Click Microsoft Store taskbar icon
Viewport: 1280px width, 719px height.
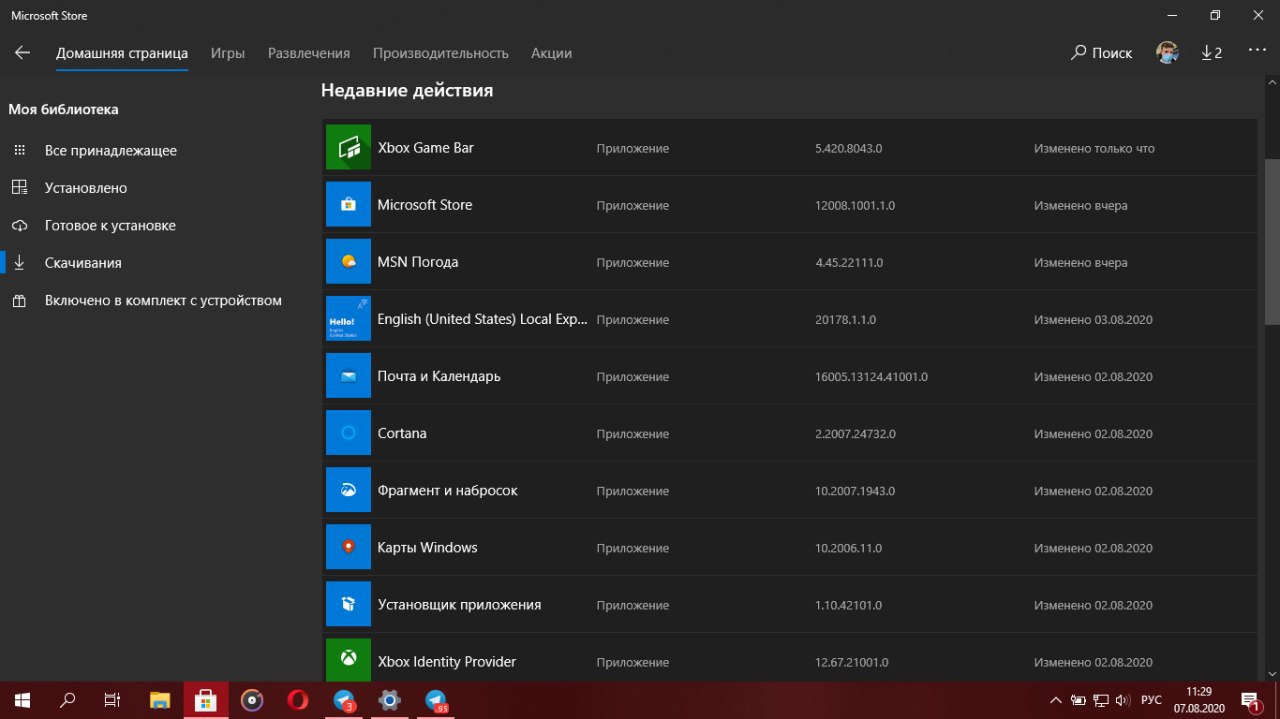(x=206, y=700)
